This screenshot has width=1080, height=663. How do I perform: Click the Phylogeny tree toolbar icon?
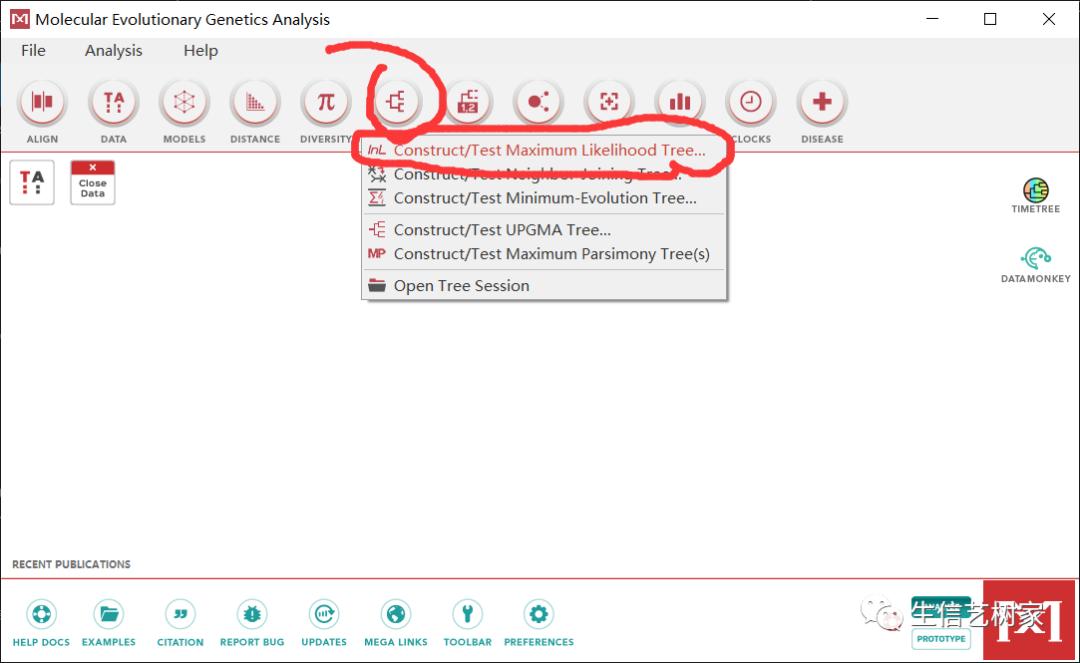(397, 102)
